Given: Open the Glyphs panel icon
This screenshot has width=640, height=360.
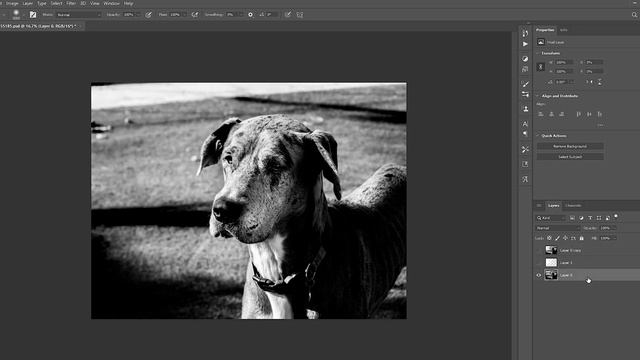Looking at the screenshot, I should click(x=525, y=179).
